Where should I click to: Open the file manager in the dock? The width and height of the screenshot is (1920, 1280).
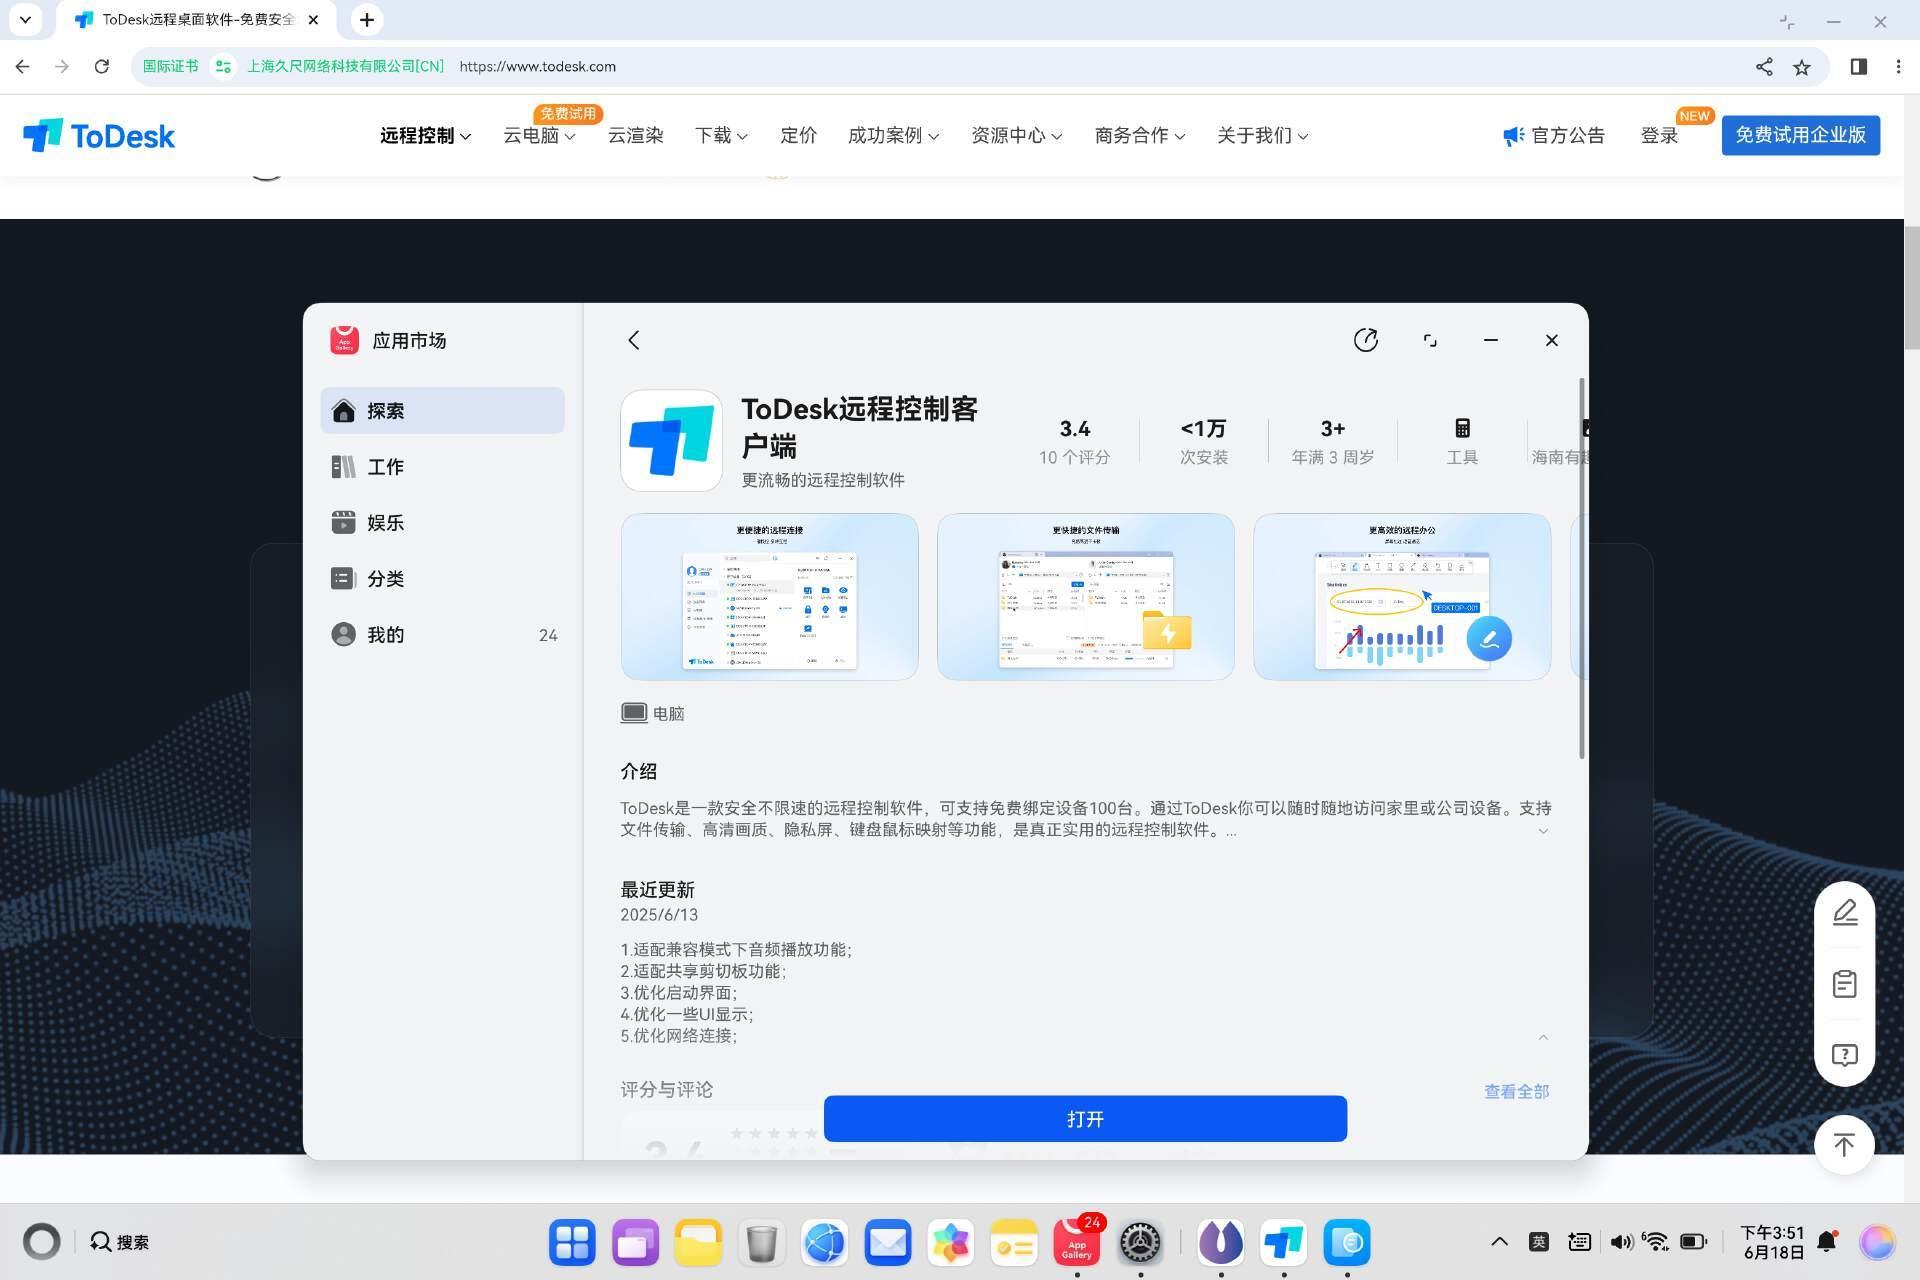[x=698, y=1242]
